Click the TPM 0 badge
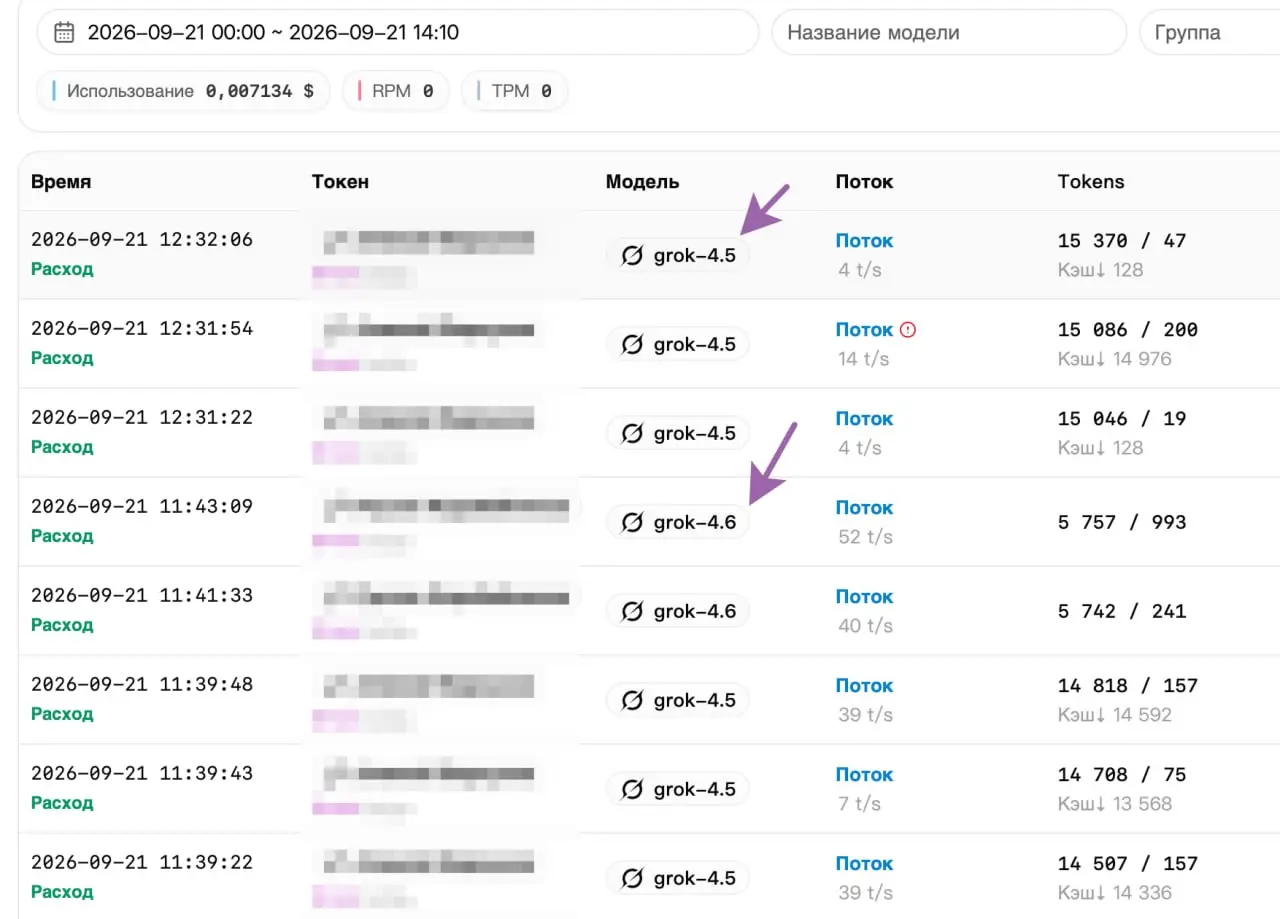1280x919 pixels. point(515,91)
